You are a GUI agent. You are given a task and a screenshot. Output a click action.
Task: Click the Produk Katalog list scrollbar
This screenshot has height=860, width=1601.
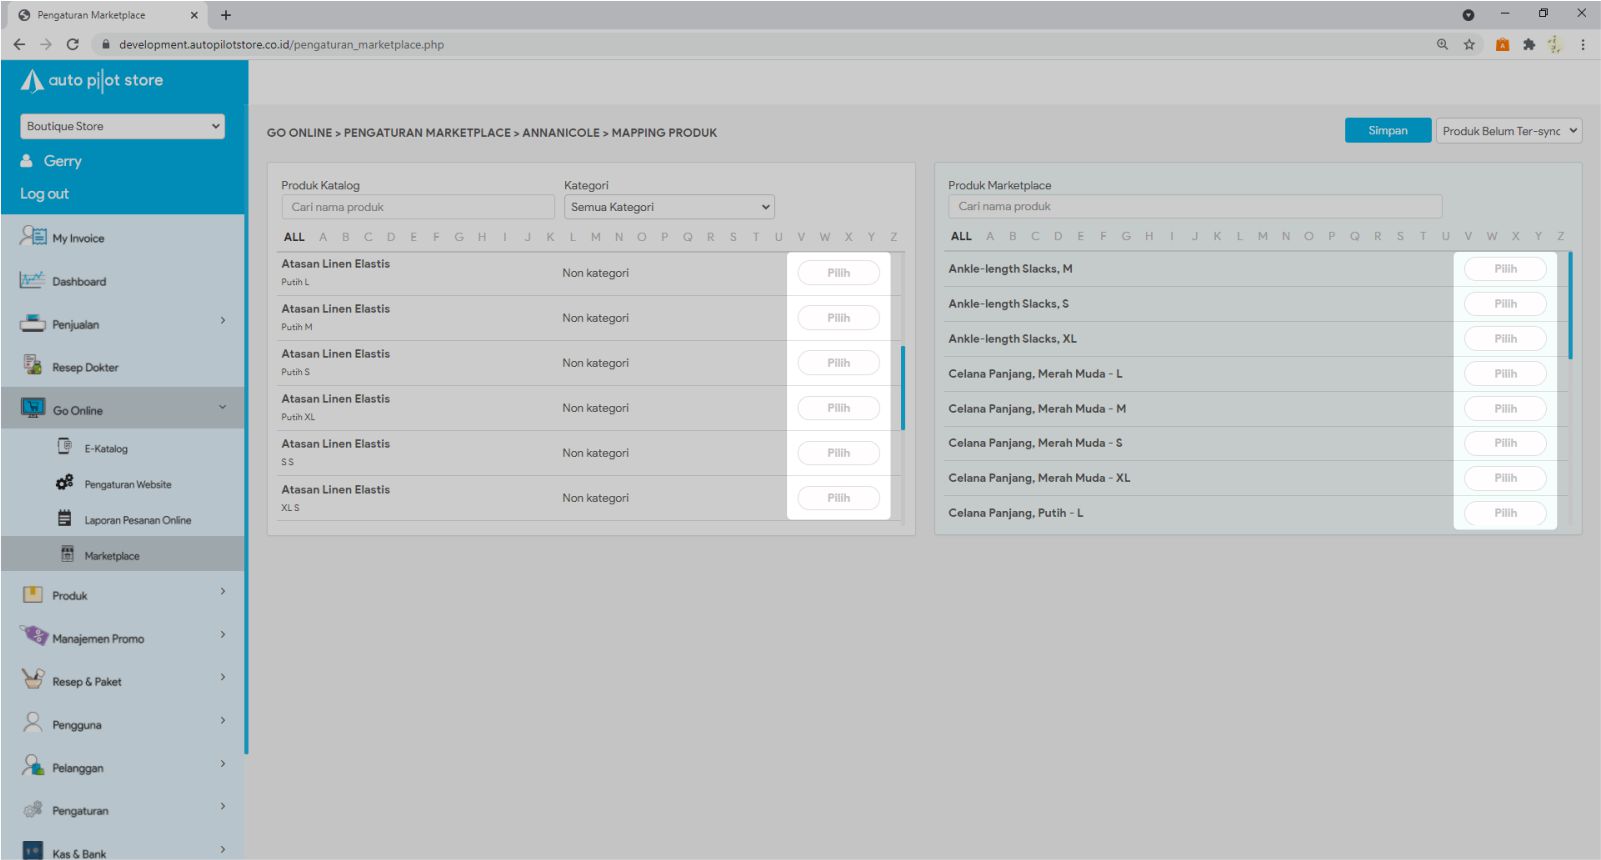click(x=903, y=388)
